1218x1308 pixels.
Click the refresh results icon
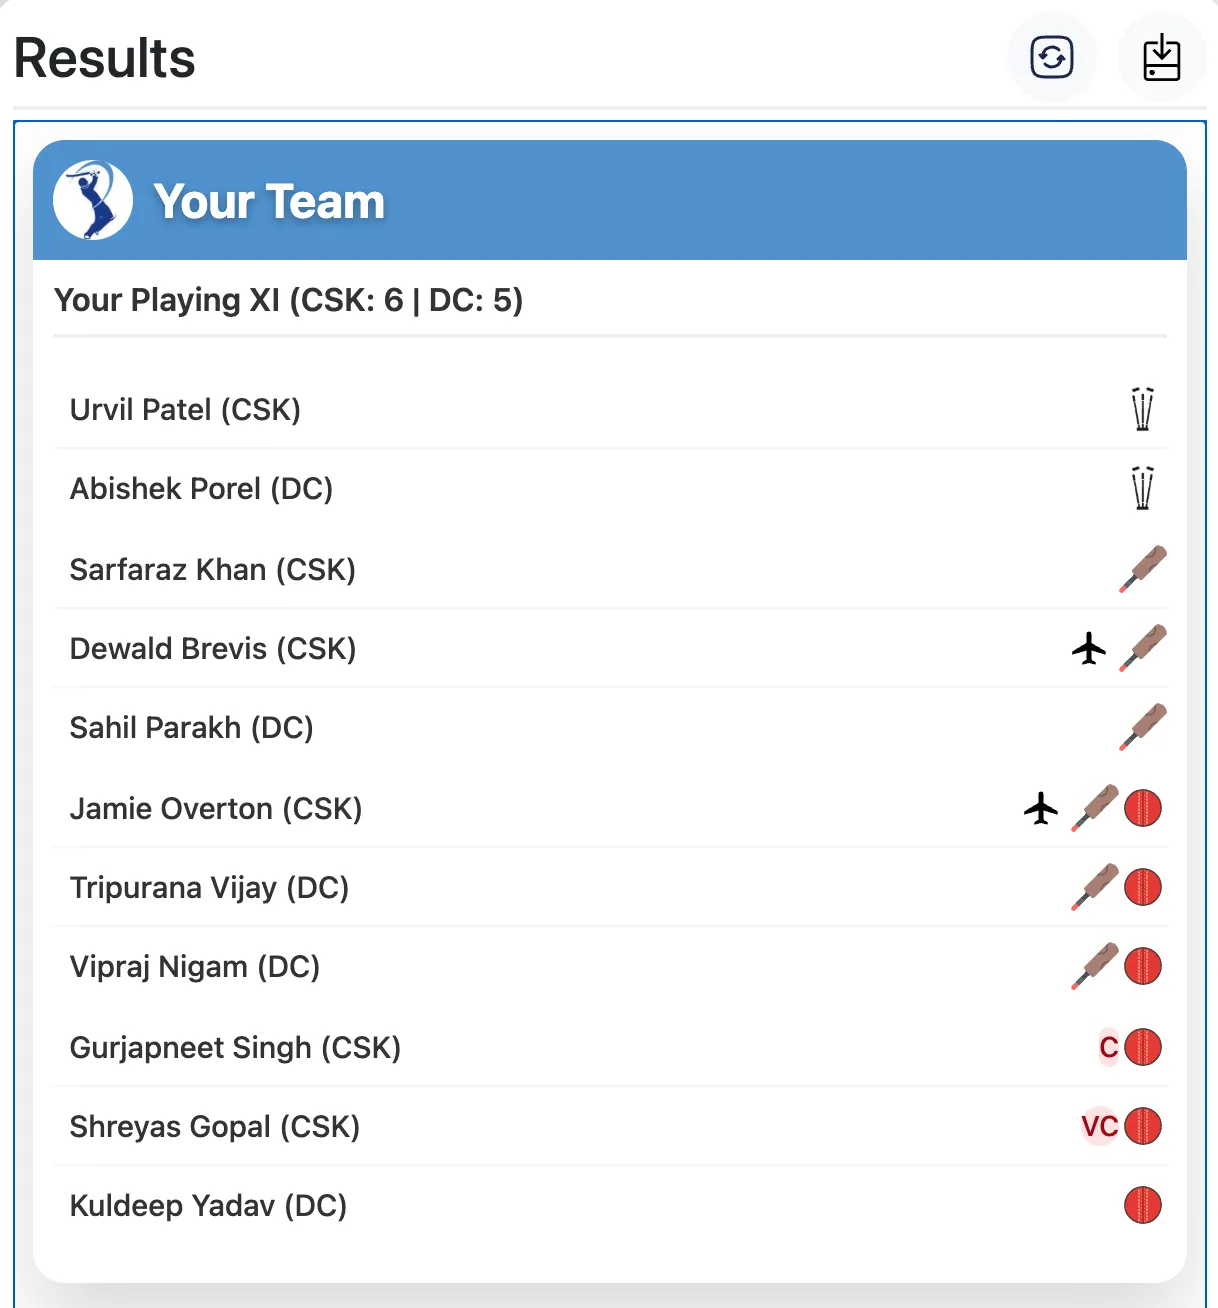(x=1051, y=57)
